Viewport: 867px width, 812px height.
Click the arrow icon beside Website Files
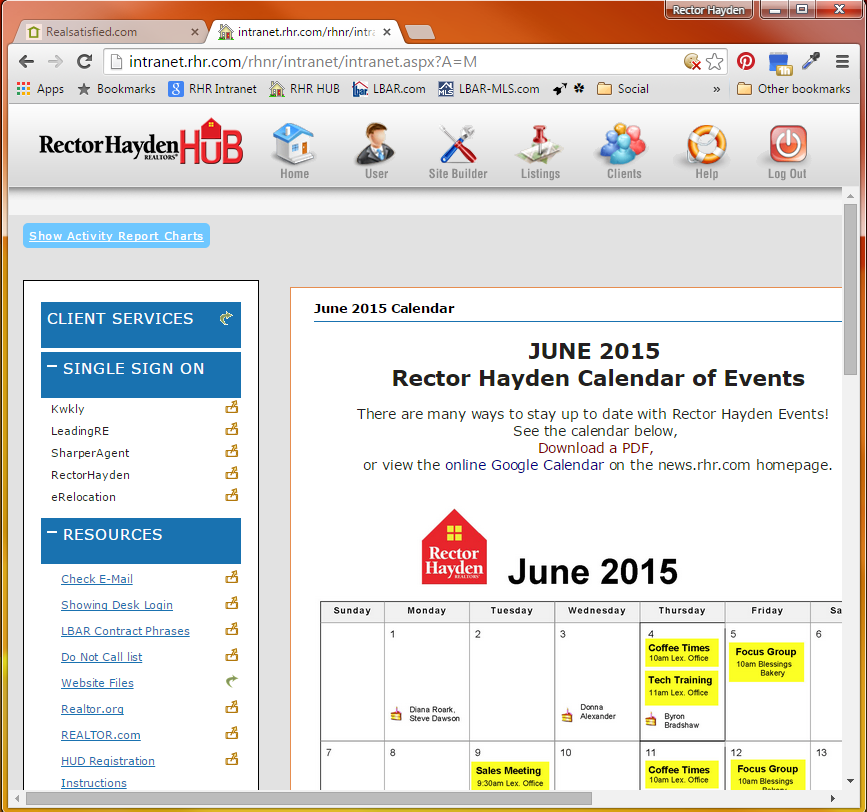232,682
